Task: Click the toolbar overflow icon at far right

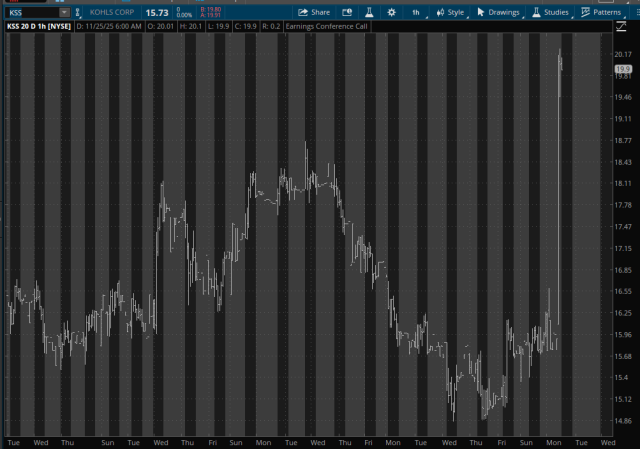Action: (634, 12)
